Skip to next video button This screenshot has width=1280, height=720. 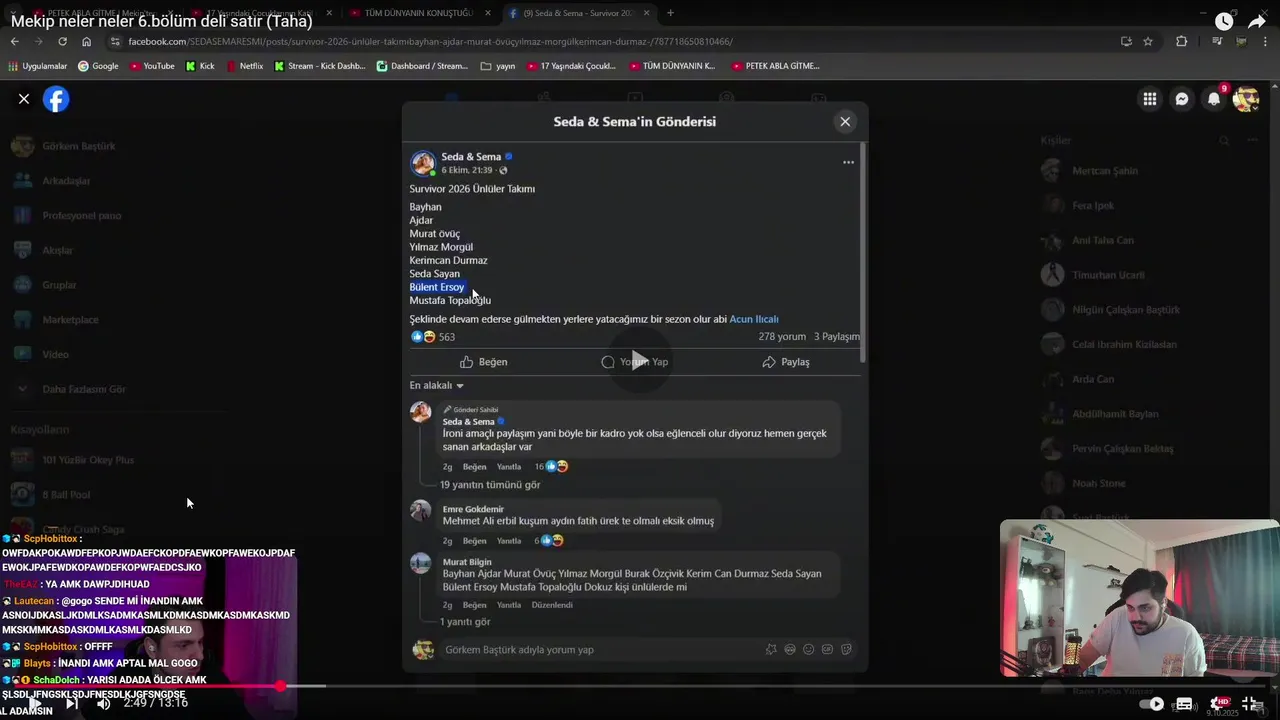coord(72,703)
